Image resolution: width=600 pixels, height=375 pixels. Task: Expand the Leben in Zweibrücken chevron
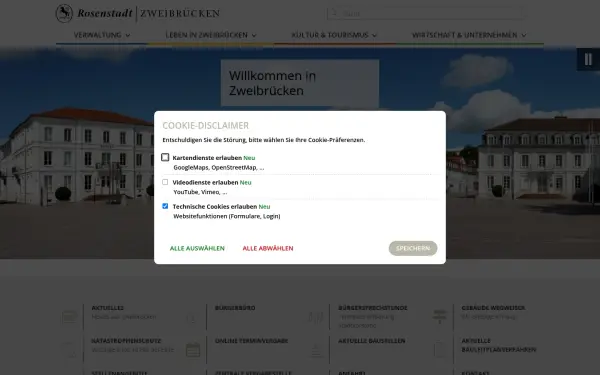click(254, 35)
